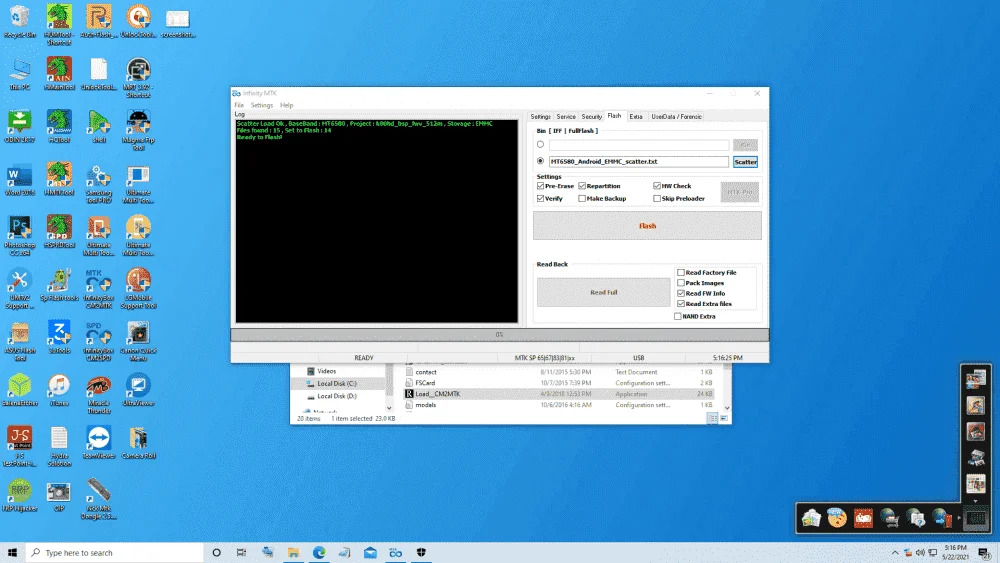Open the Canon Quick Menu shortcut
This screenshot has height=563, width=1000.
coord(138,342)
